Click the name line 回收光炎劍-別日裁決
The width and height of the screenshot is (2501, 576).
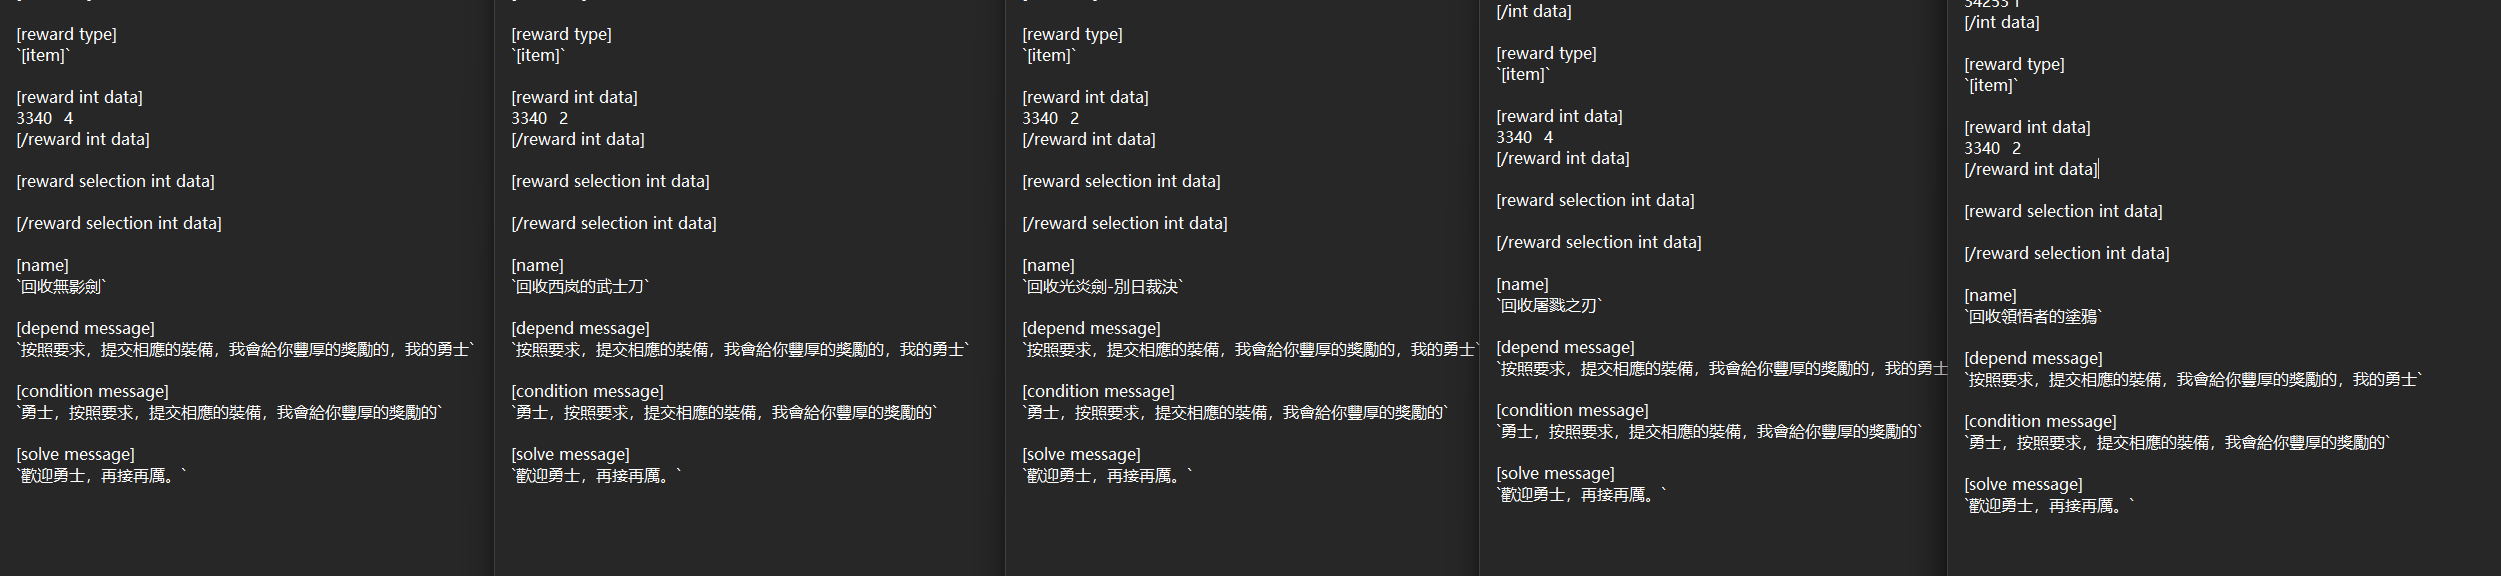coord(1102,287)
